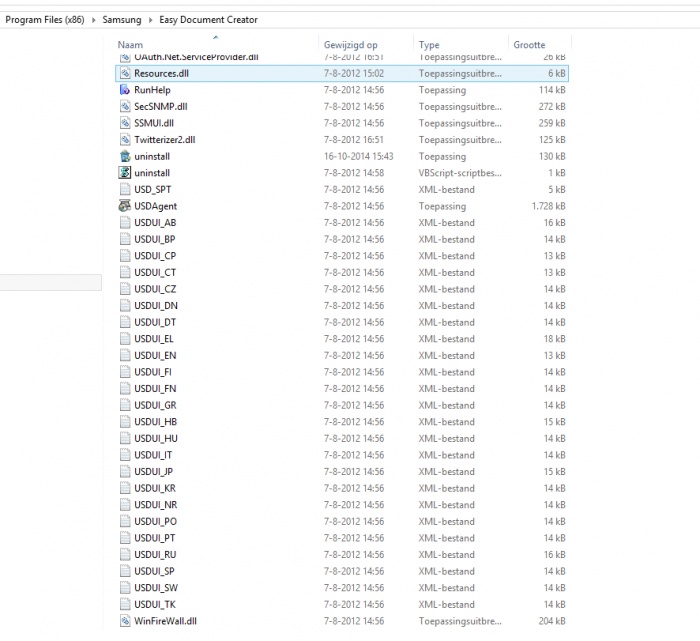Click the 1.728 kB size of USDAgent
This screenshot has width=700, height=641.
point(548,206)
